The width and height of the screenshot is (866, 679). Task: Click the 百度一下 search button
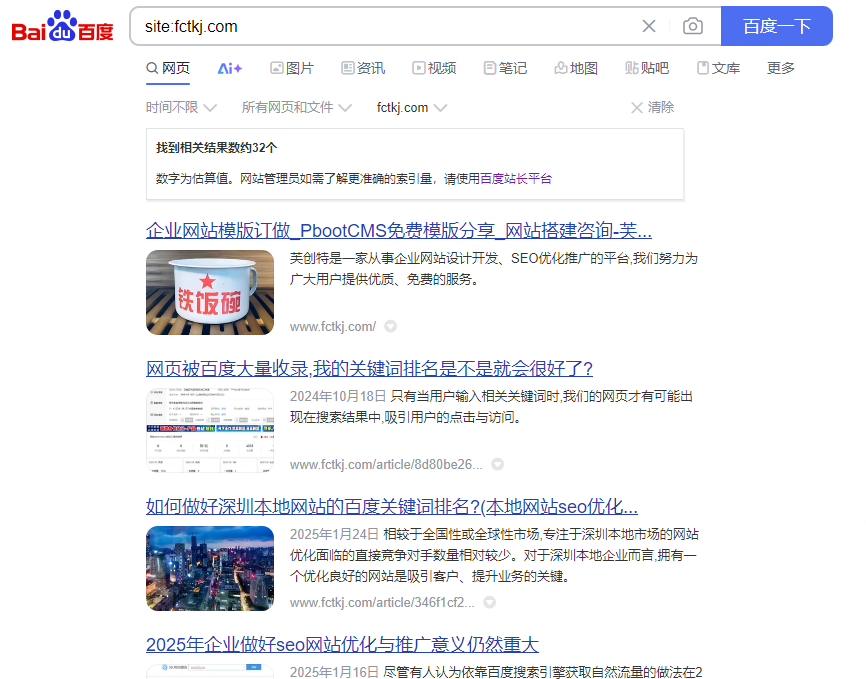pyautogui.click(x=777, y=26)
